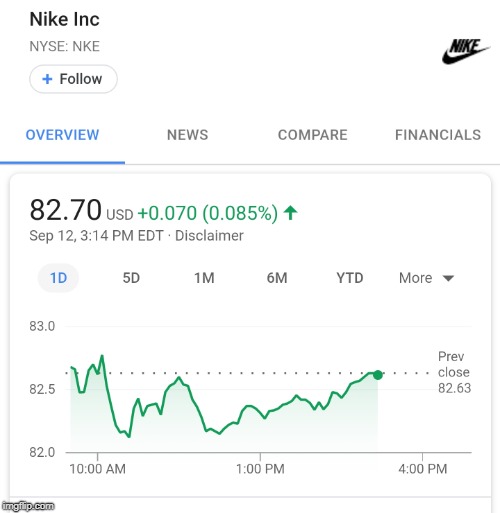
Task: Expand the More range dropdown
Action: click(x=426, y=278)
